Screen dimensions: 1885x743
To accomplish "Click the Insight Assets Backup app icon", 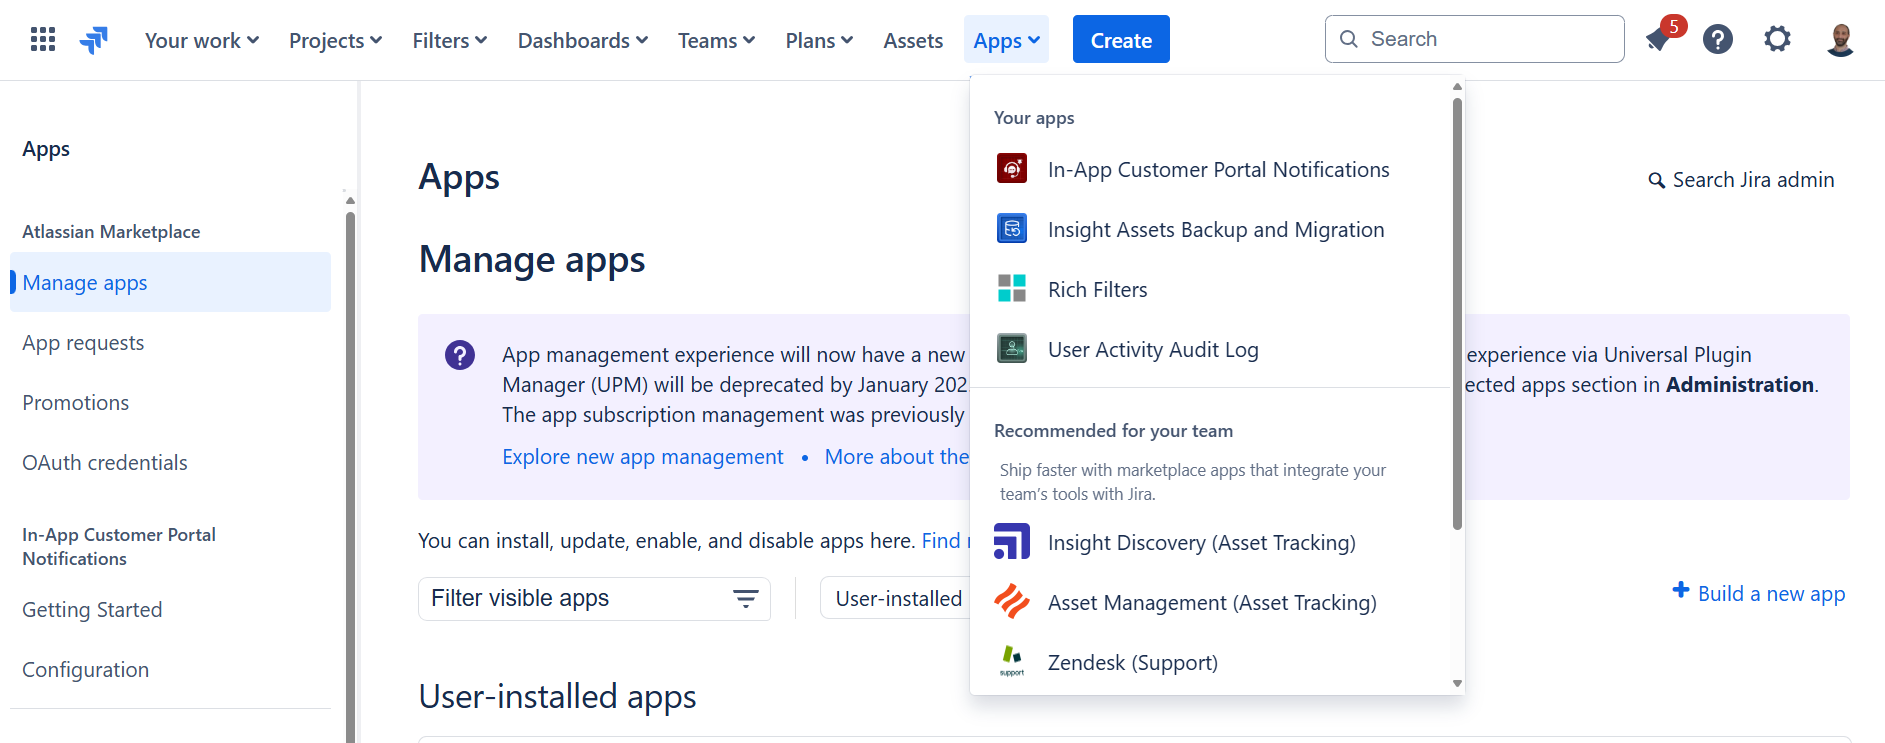I will [1012, 228].
